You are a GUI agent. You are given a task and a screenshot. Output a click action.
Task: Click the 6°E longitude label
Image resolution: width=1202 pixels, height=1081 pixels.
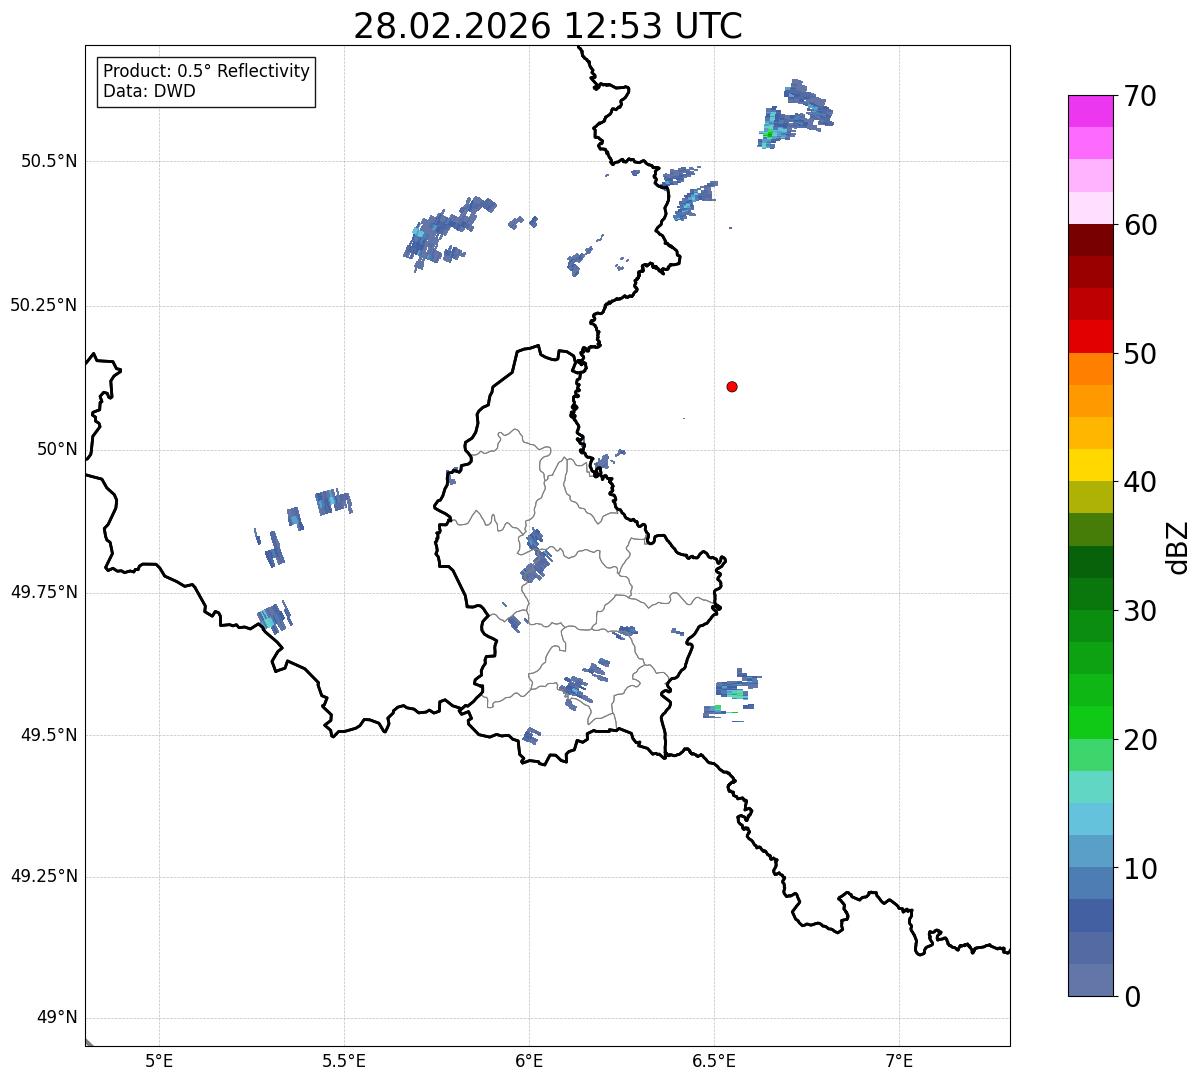point(529,1061)
